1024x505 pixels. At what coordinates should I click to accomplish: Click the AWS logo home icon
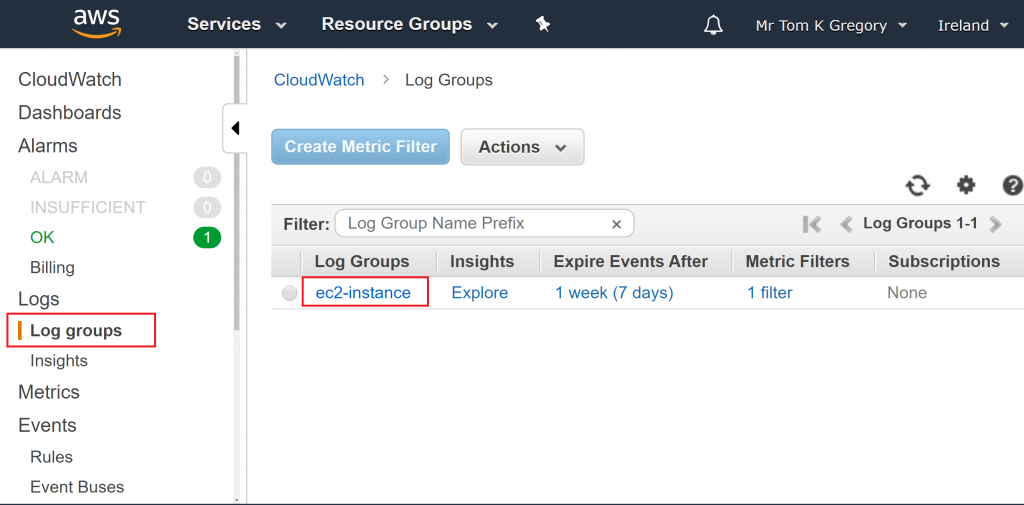click(96, 24)
